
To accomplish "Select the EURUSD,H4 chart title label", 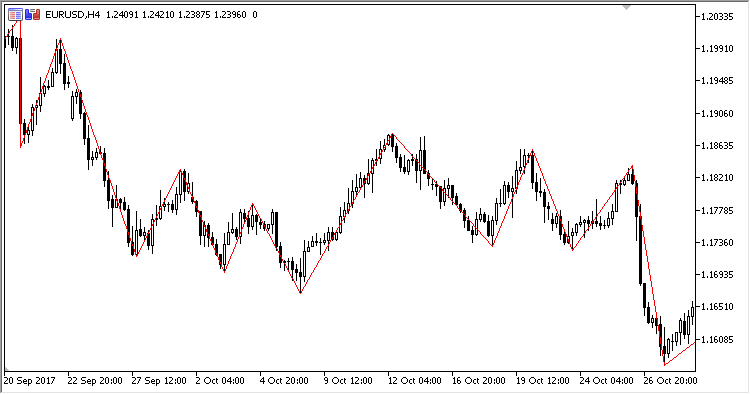I will click(73, 15).
